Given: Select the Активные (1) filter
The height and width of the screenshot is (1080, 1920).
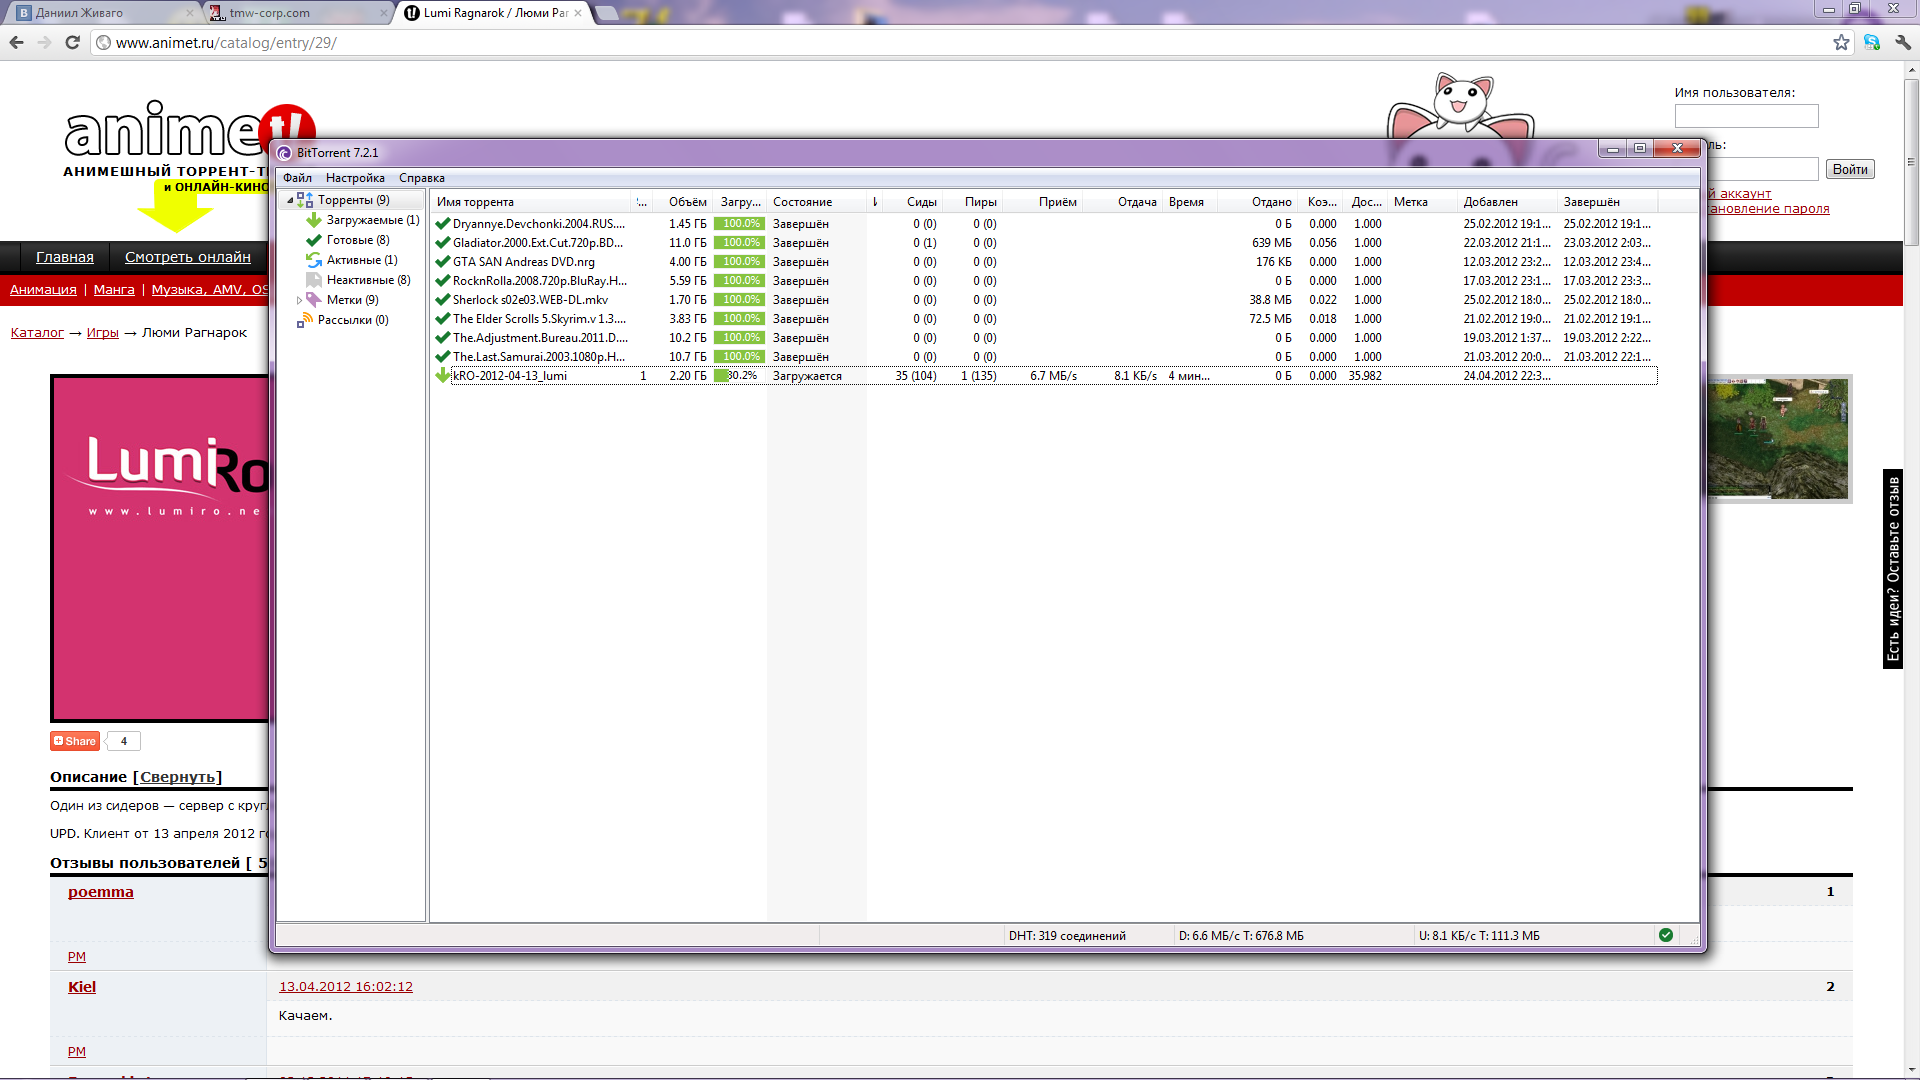Looking at the screenshot, I should pyautogui.click(x=362, y=260).
